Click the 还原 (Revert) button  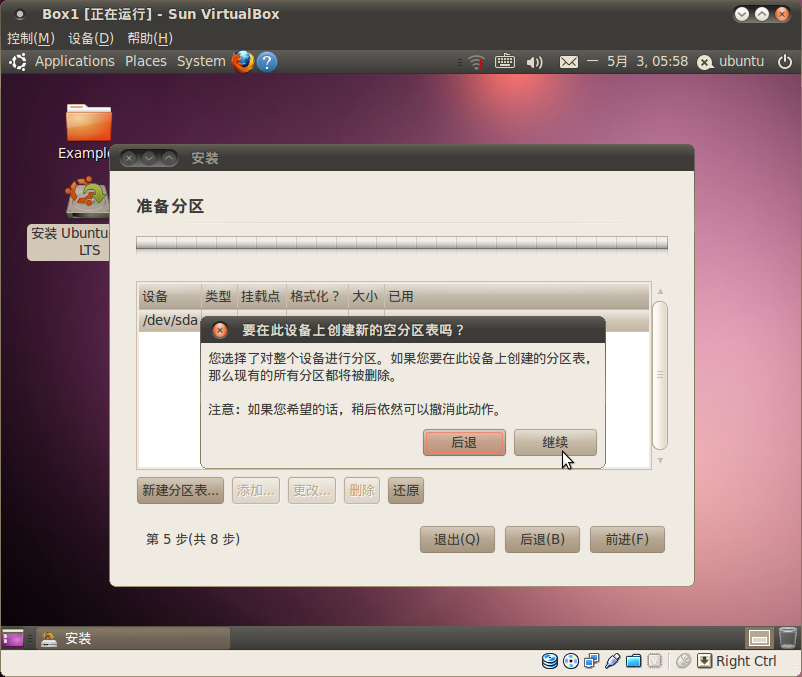(406, 491)
